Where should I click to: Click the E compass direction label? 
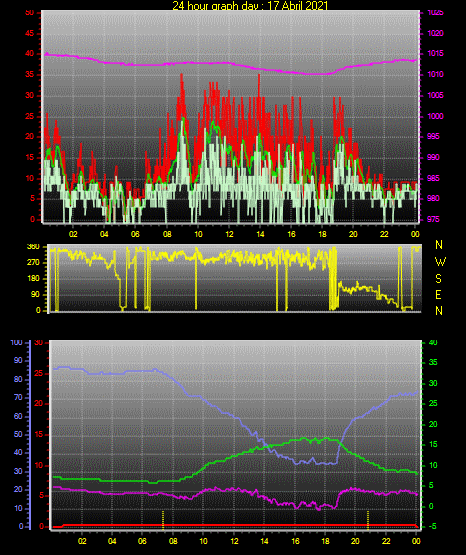point(438,295)
